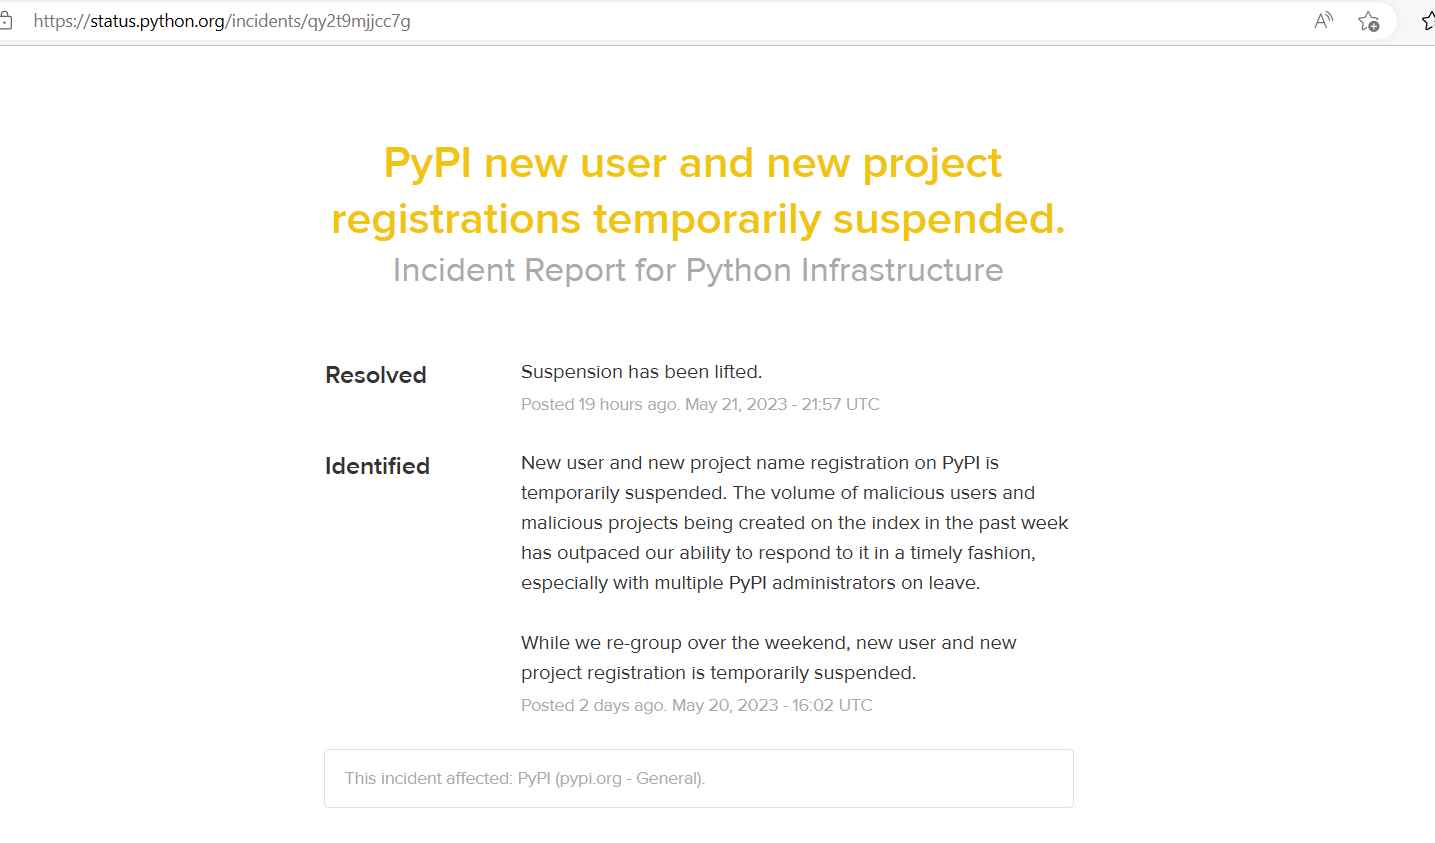Screen dimensions: 1435x843
Task: Click the 'Posted 2 days ago' timestamp
Action: [696, 705]
